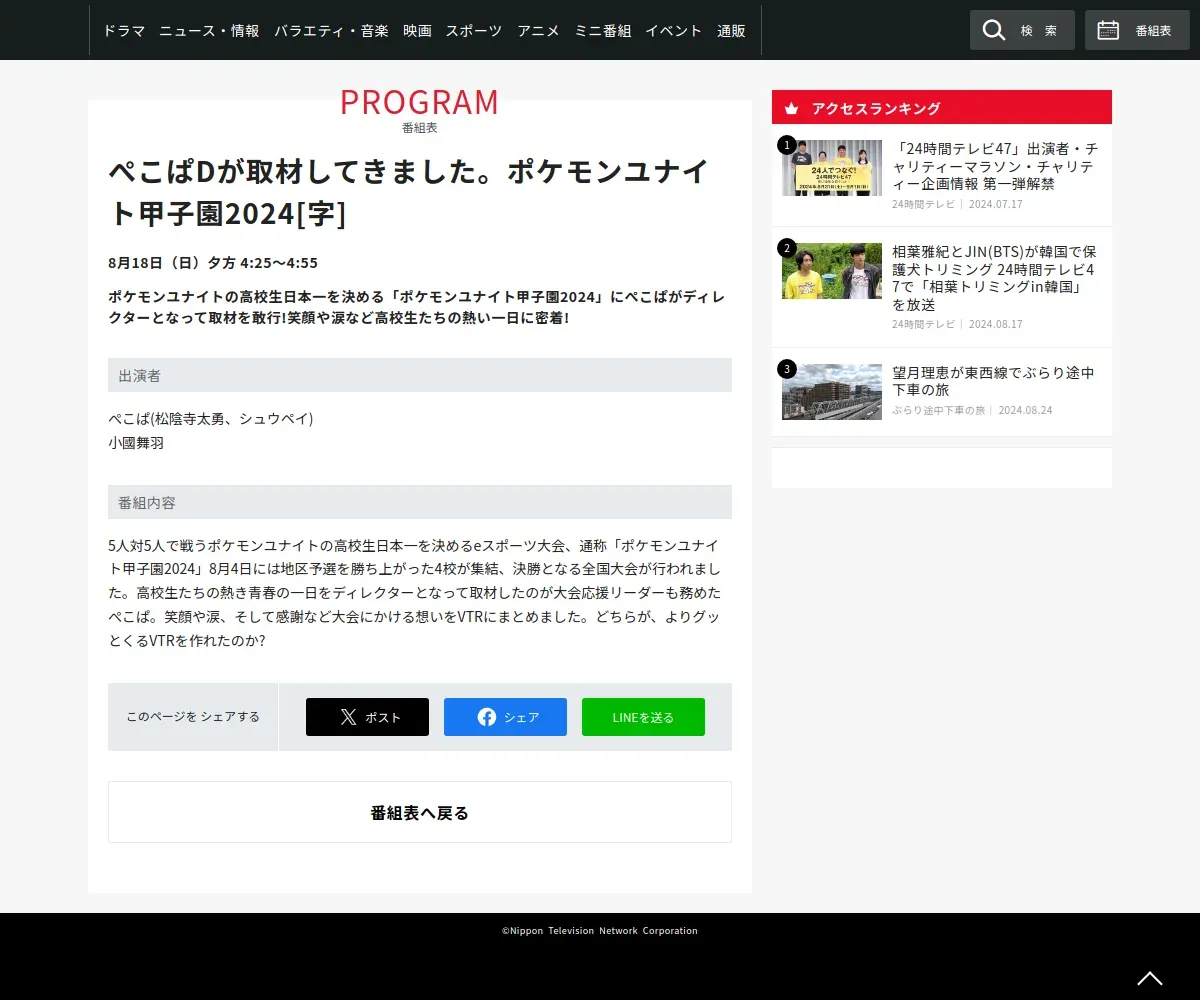Click performer name 小國舞羽

[136, 442]
